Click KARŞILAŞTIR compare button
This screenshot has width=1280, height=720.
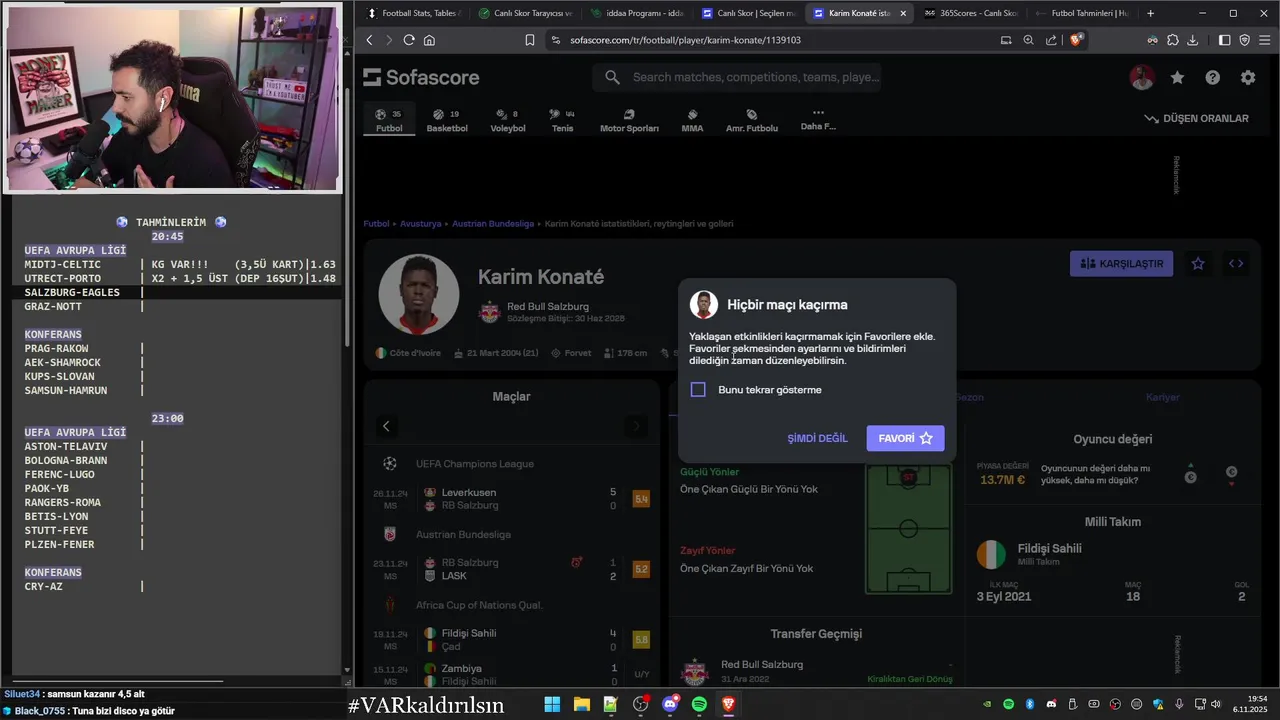[1121, 263]
